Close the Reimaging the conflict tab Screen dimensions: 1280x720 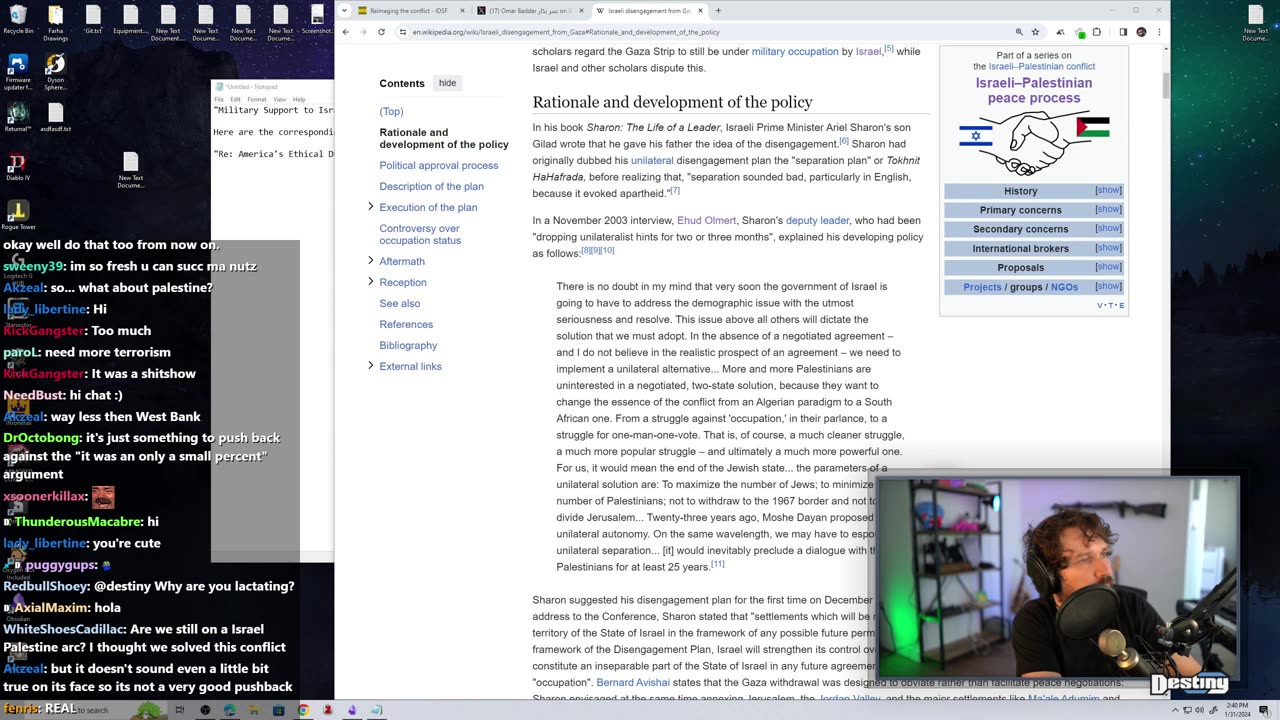[x=462, y=10]
